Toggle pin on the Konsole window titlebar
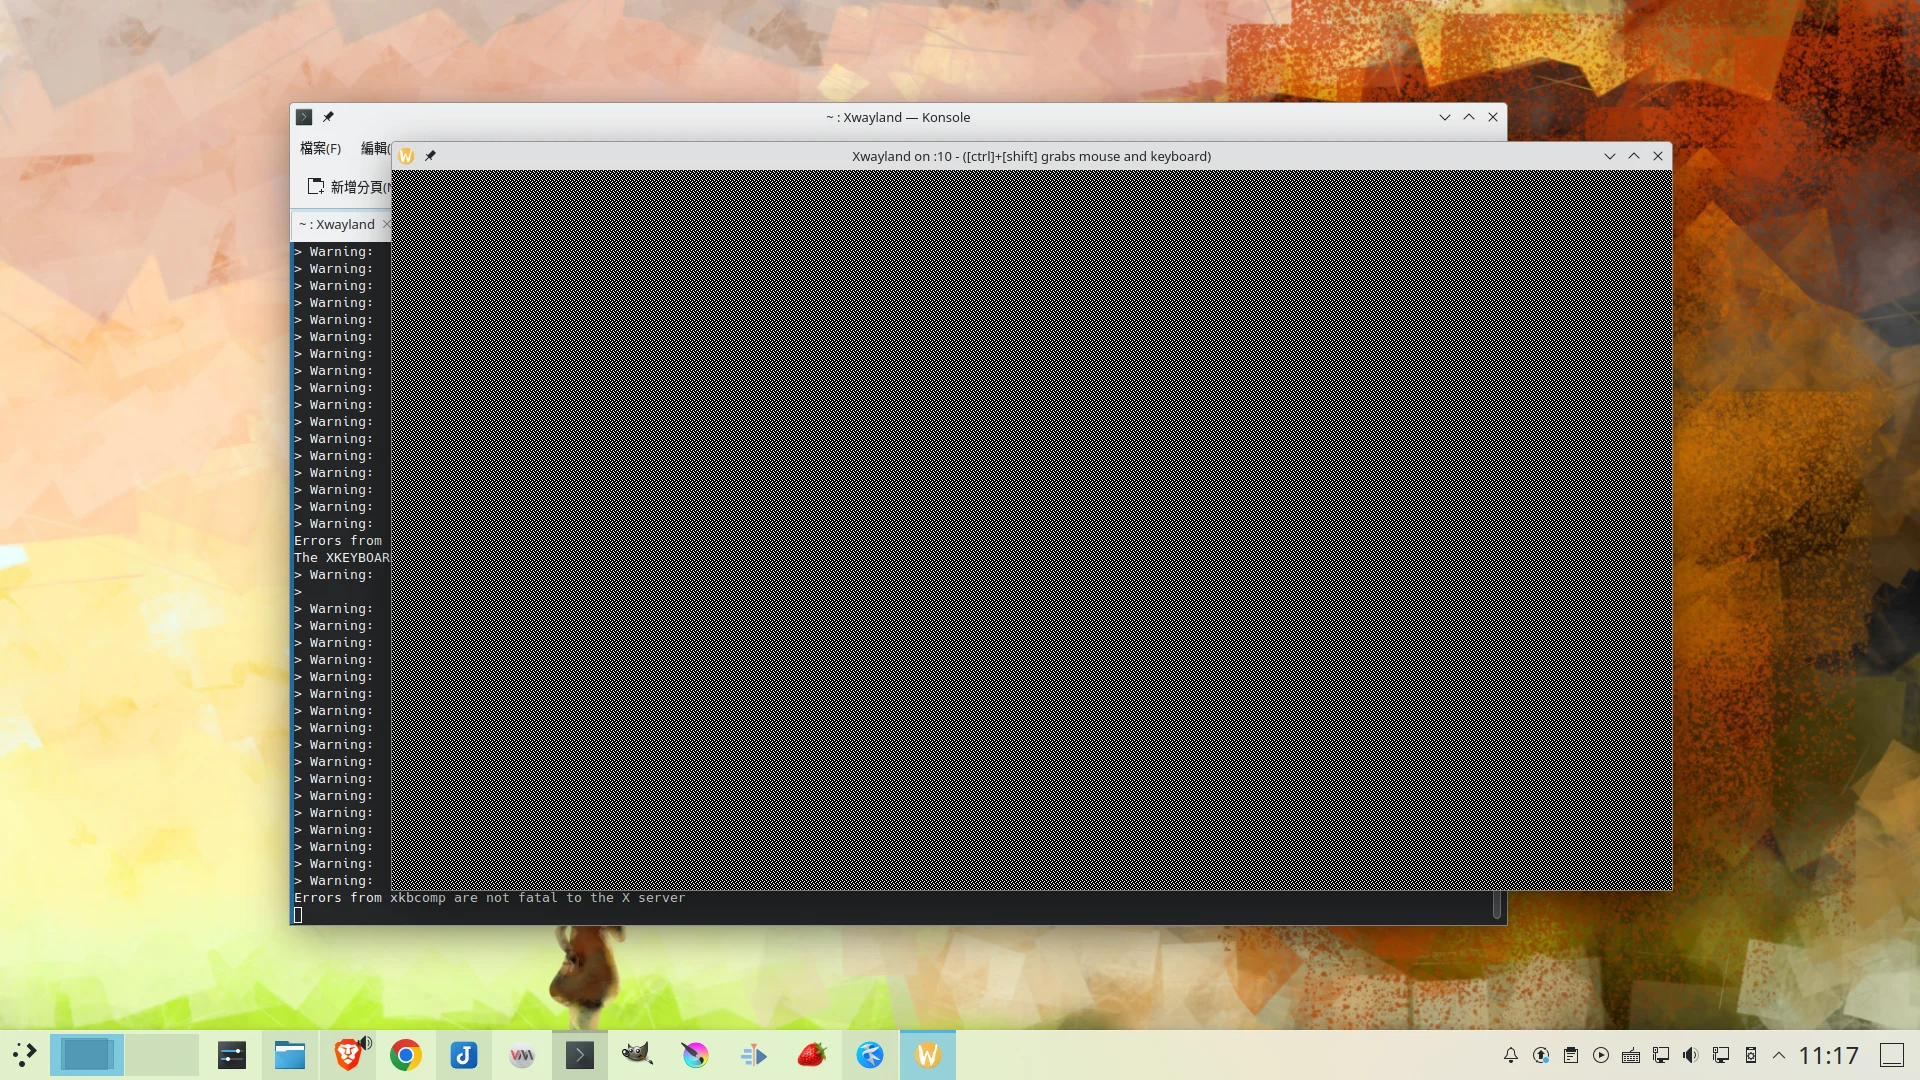Image resolution: width=1920 pixels, height=1080 pixels. coord(328,117)
